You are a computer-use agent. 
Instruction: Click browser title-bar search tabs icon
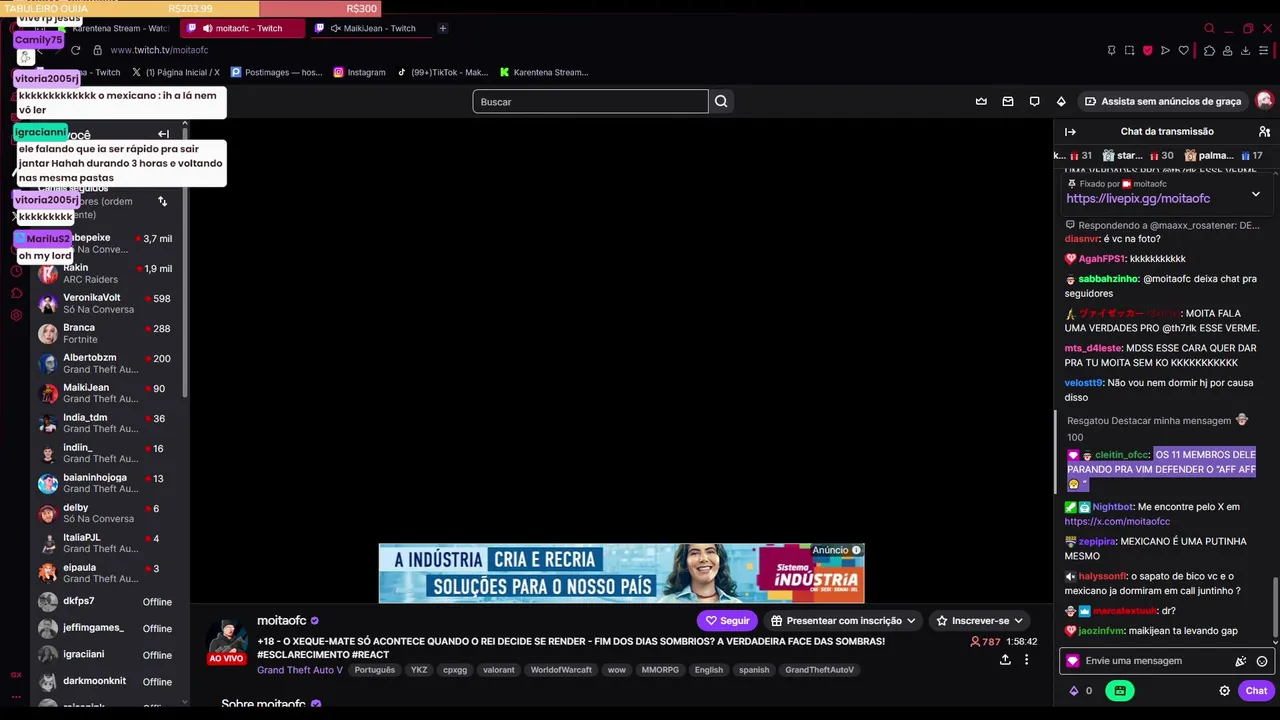[1209, 28]
